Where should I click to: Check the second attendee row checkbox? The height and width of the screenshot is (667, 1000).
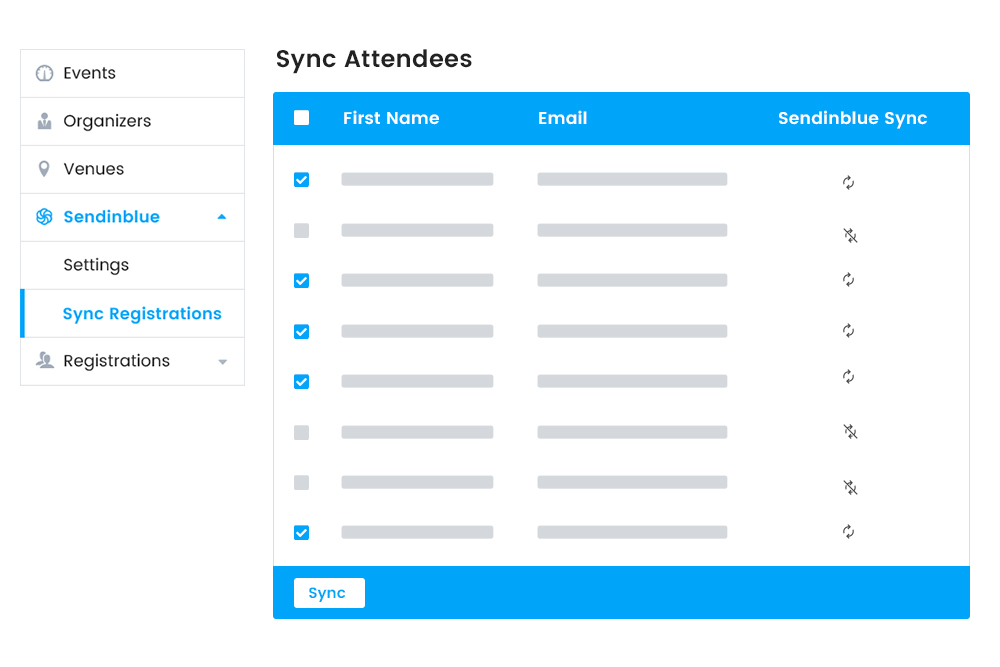(x=302, y=231)
